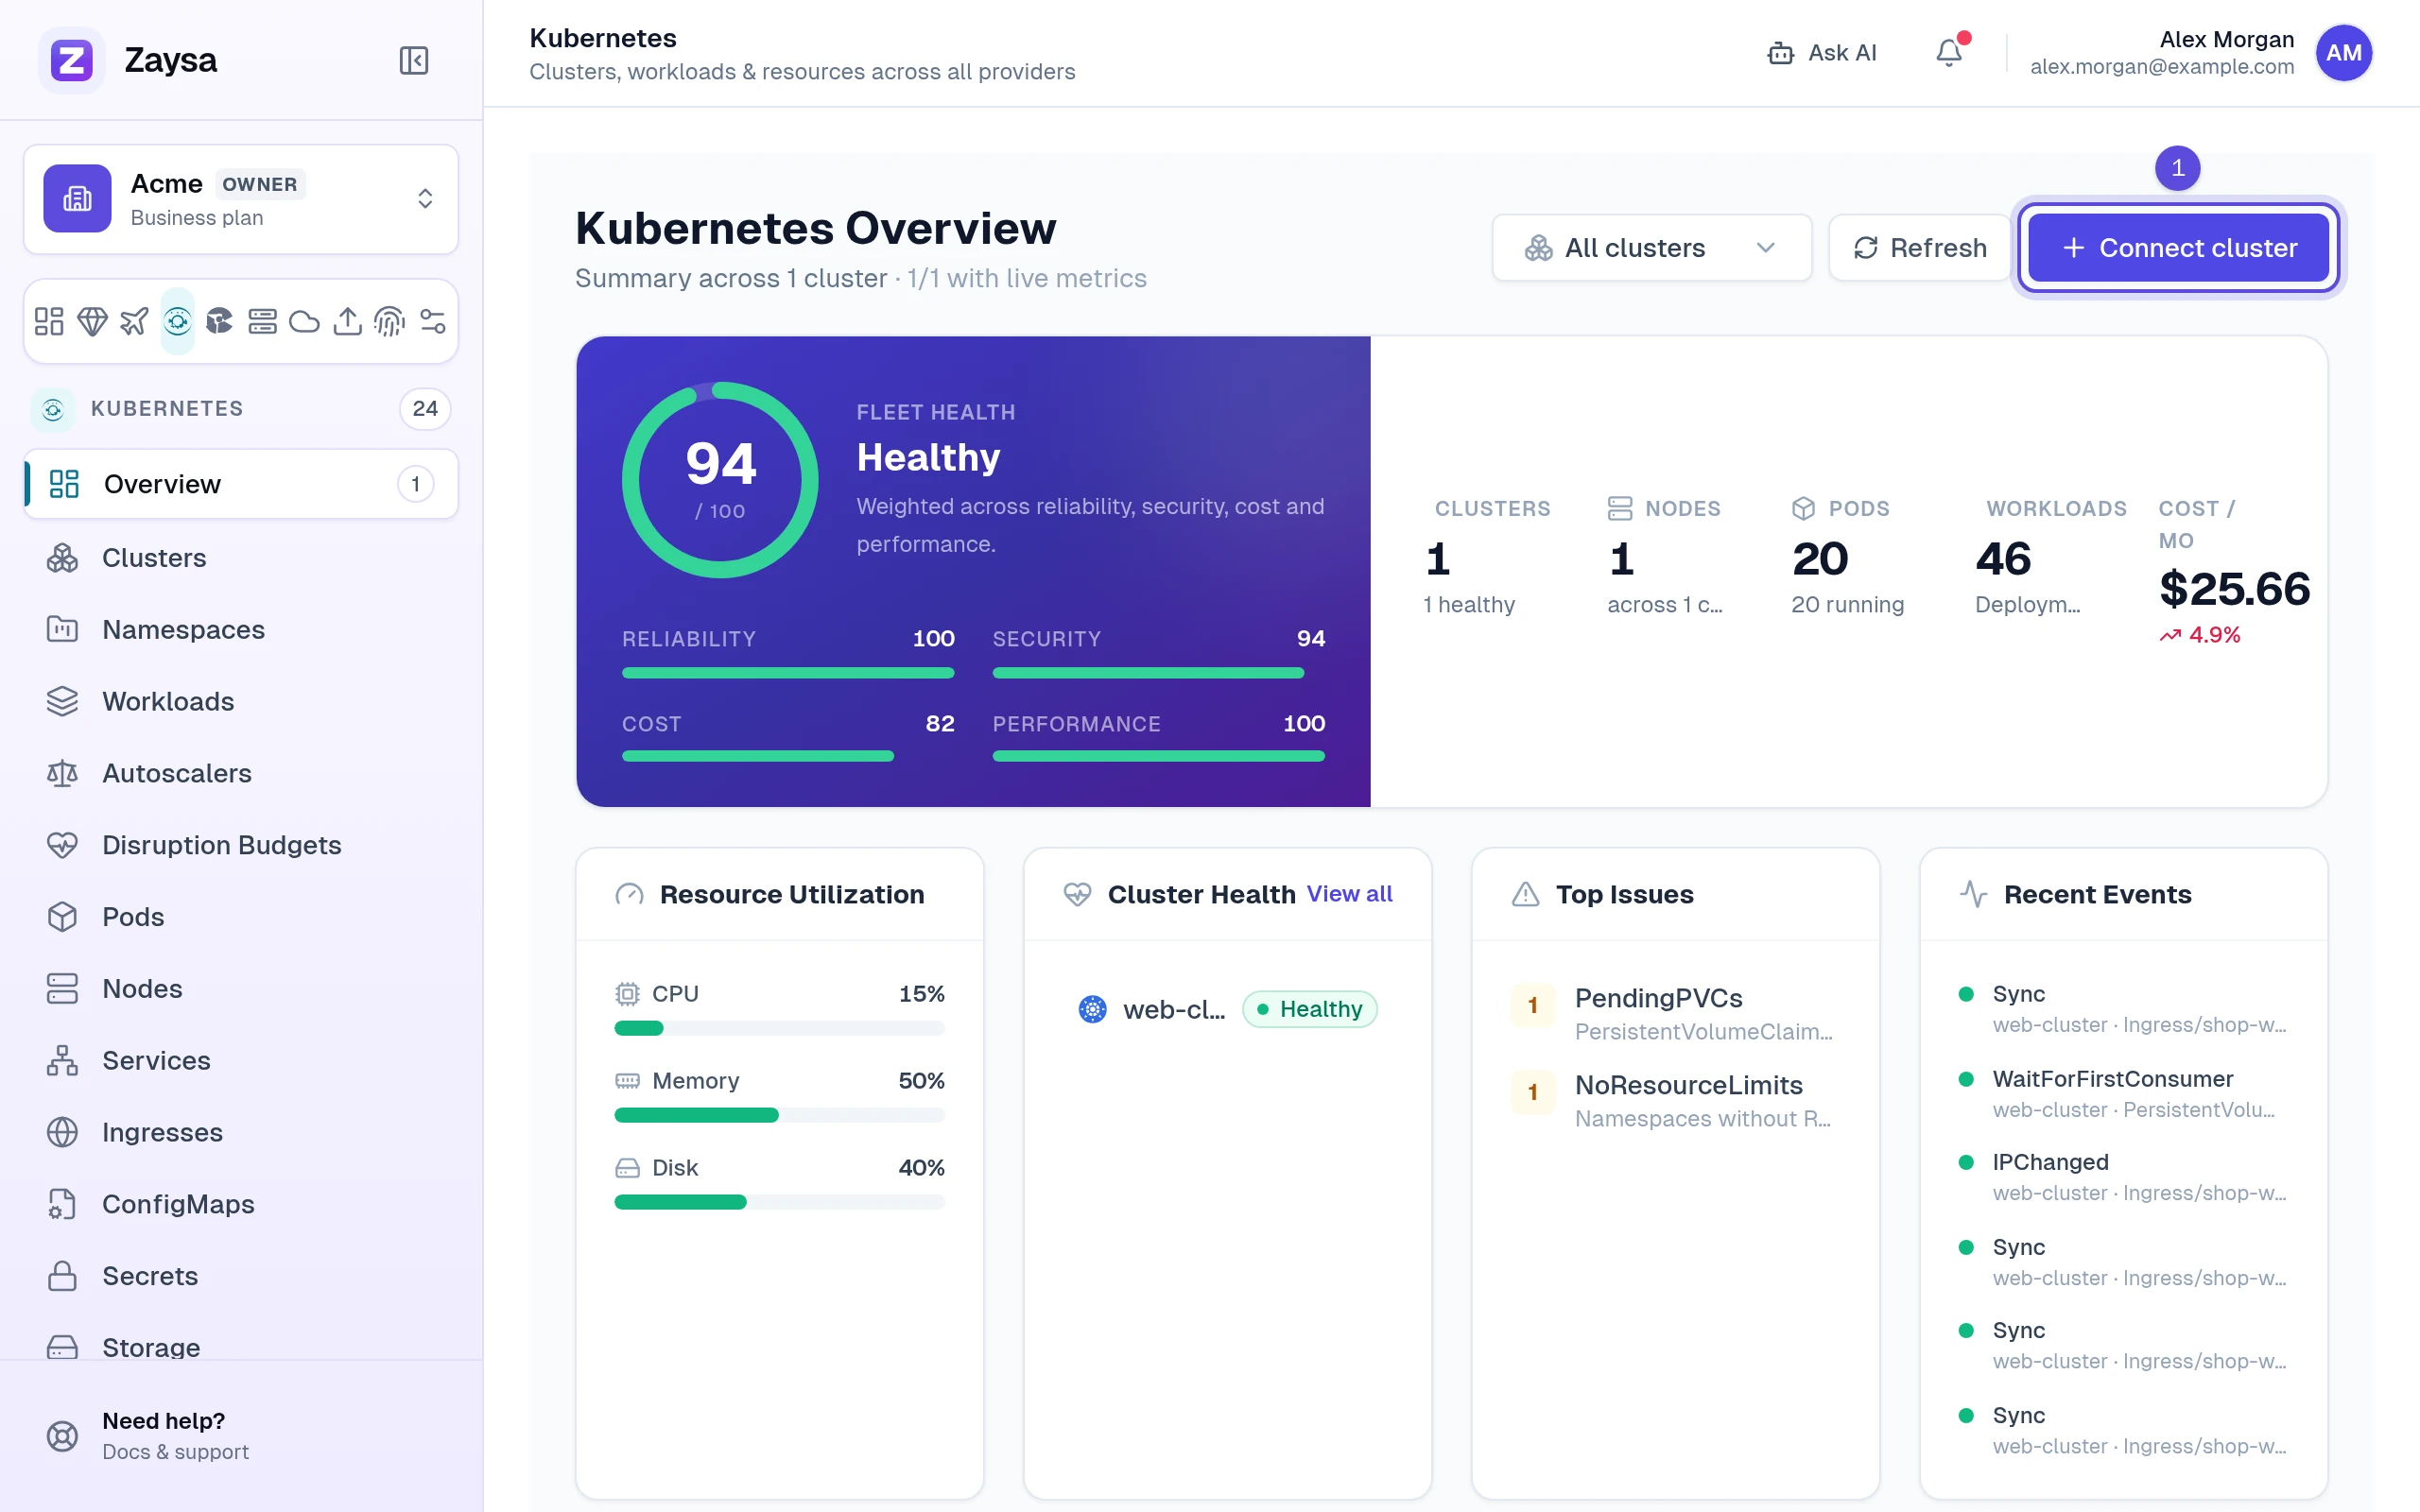
Task: Click the Disk drive icon
Action: point(627,1168)
